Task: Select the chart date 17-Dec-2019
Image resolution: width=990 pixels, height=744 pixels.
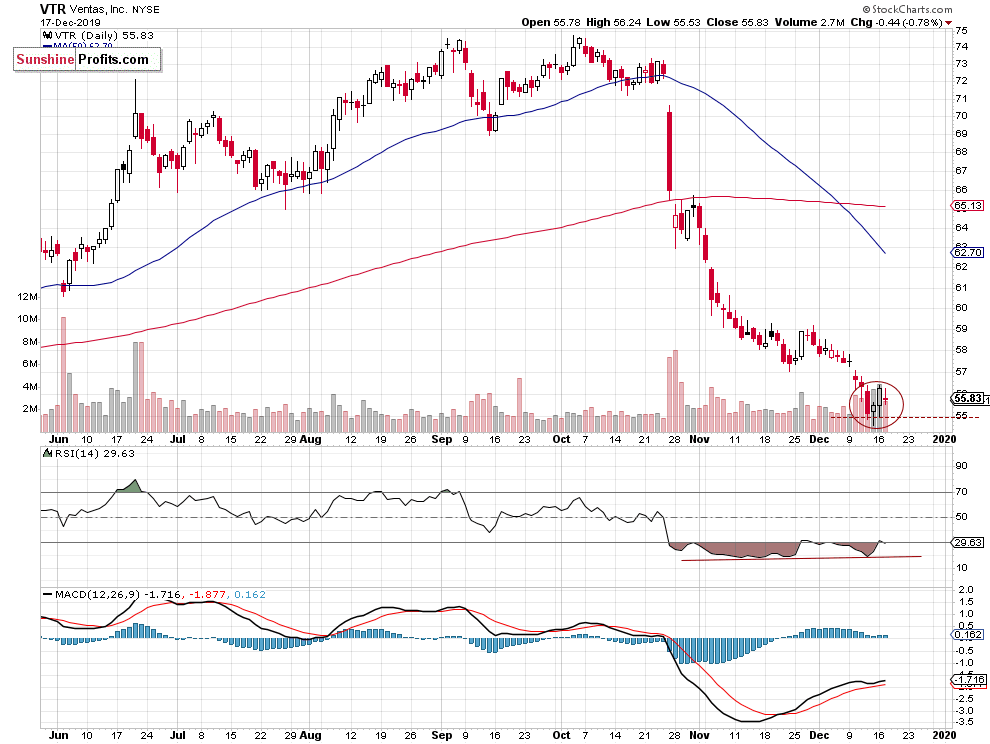Action: pos(70,22)
